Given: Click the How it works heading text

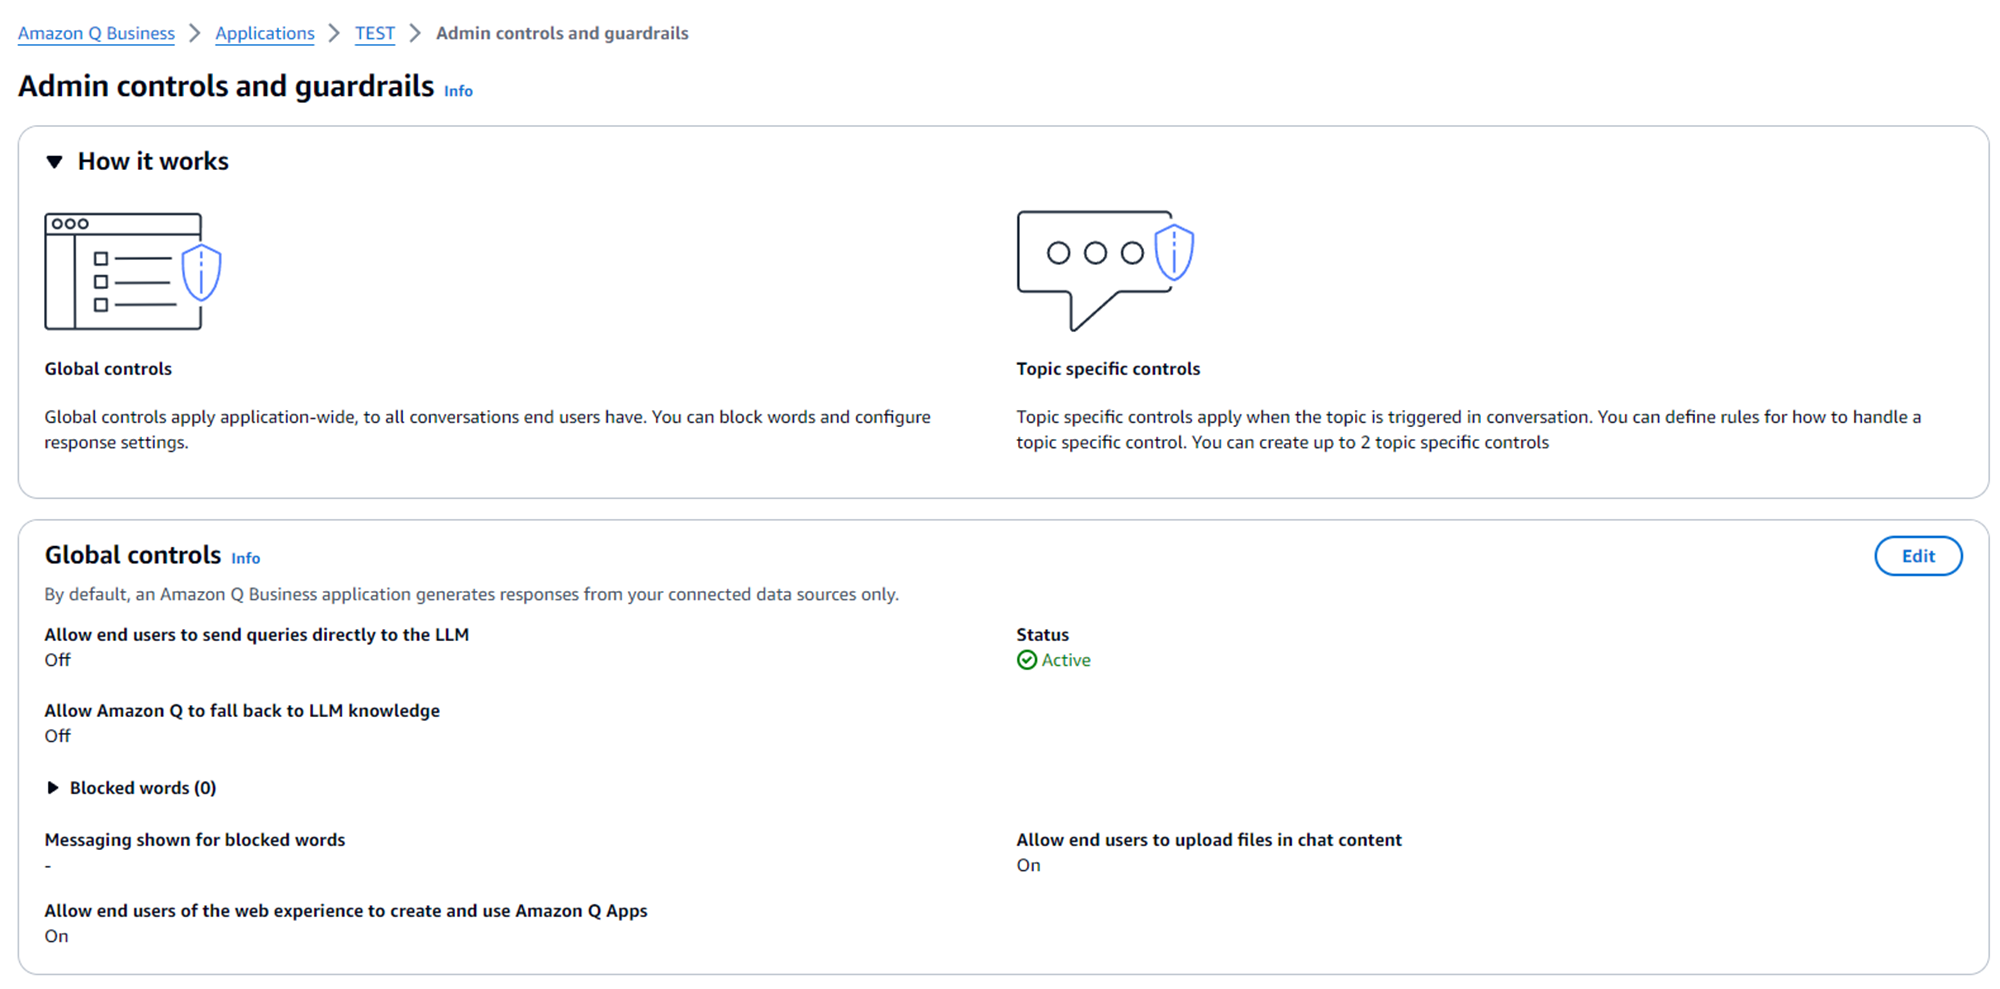Looking at the screenshot, I should coord(153,162).
